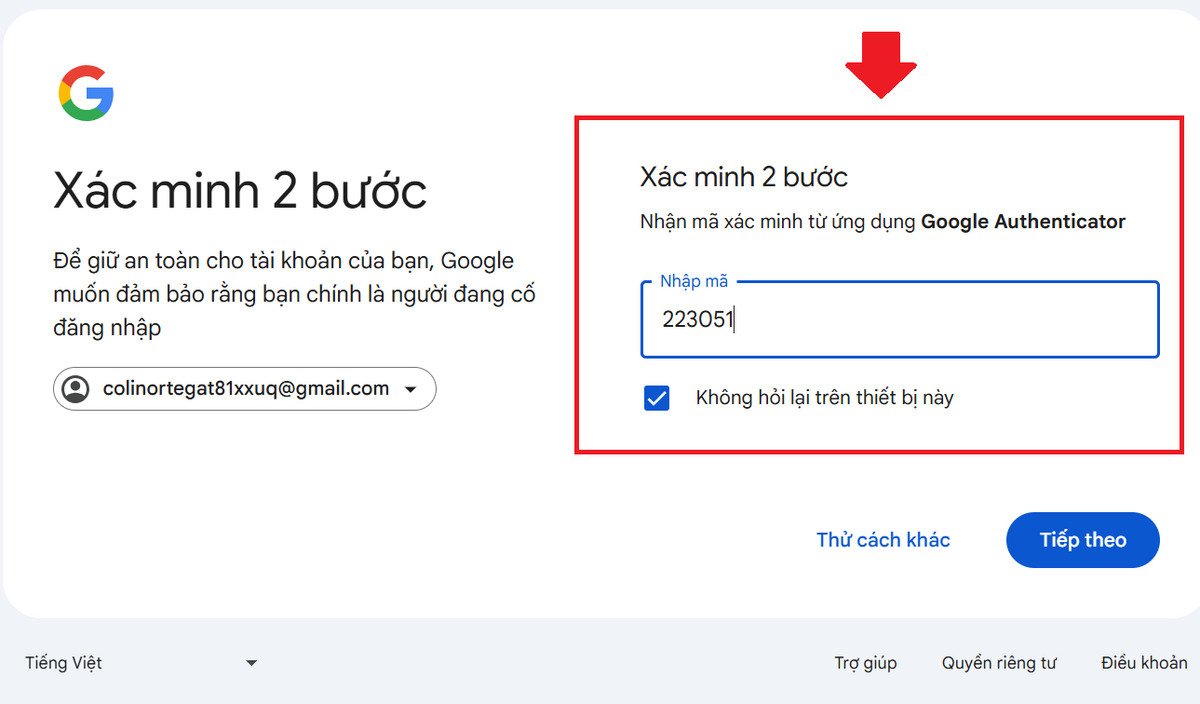This screenshot has width=1200, height=704.
Task: Click the bold "Google Authenticator" text
Action: coord(1023,222)
